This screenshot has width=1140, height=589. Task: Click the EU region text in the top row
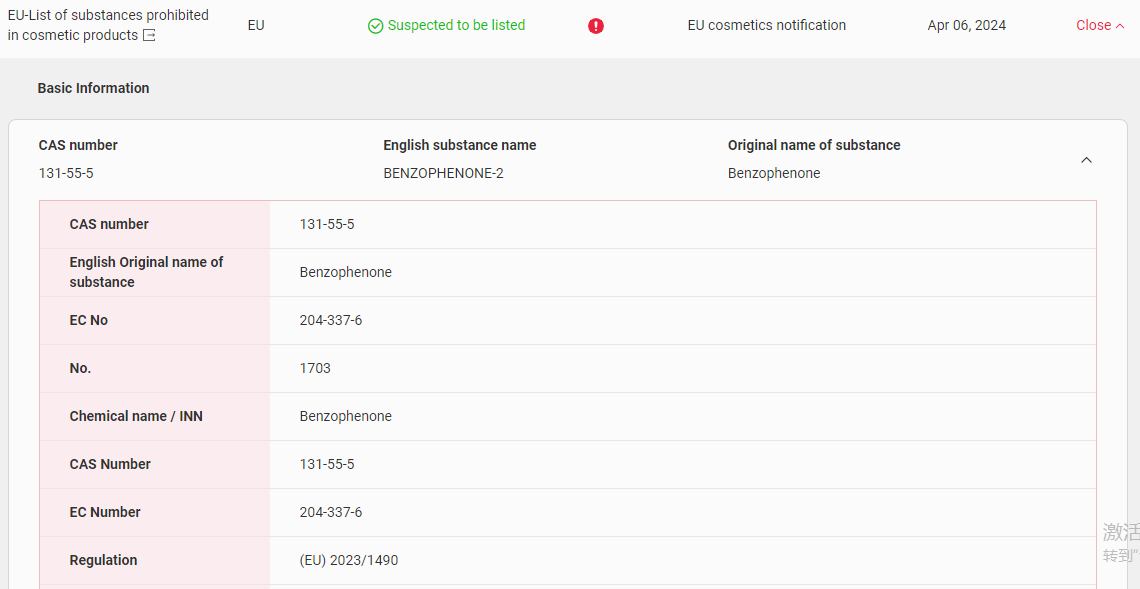pos(256,25)
